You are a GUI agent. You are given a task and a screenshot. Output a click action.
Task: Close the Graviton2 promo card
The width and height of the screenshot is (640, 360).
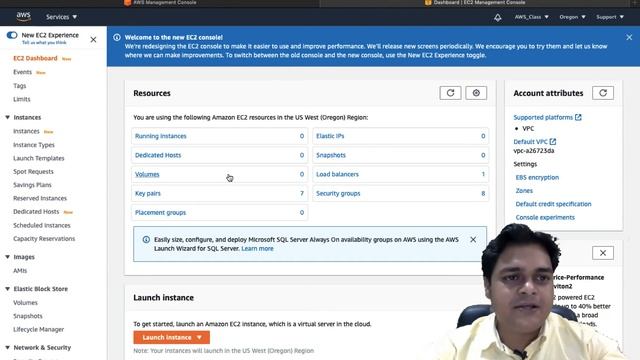(x=603, y=253)
